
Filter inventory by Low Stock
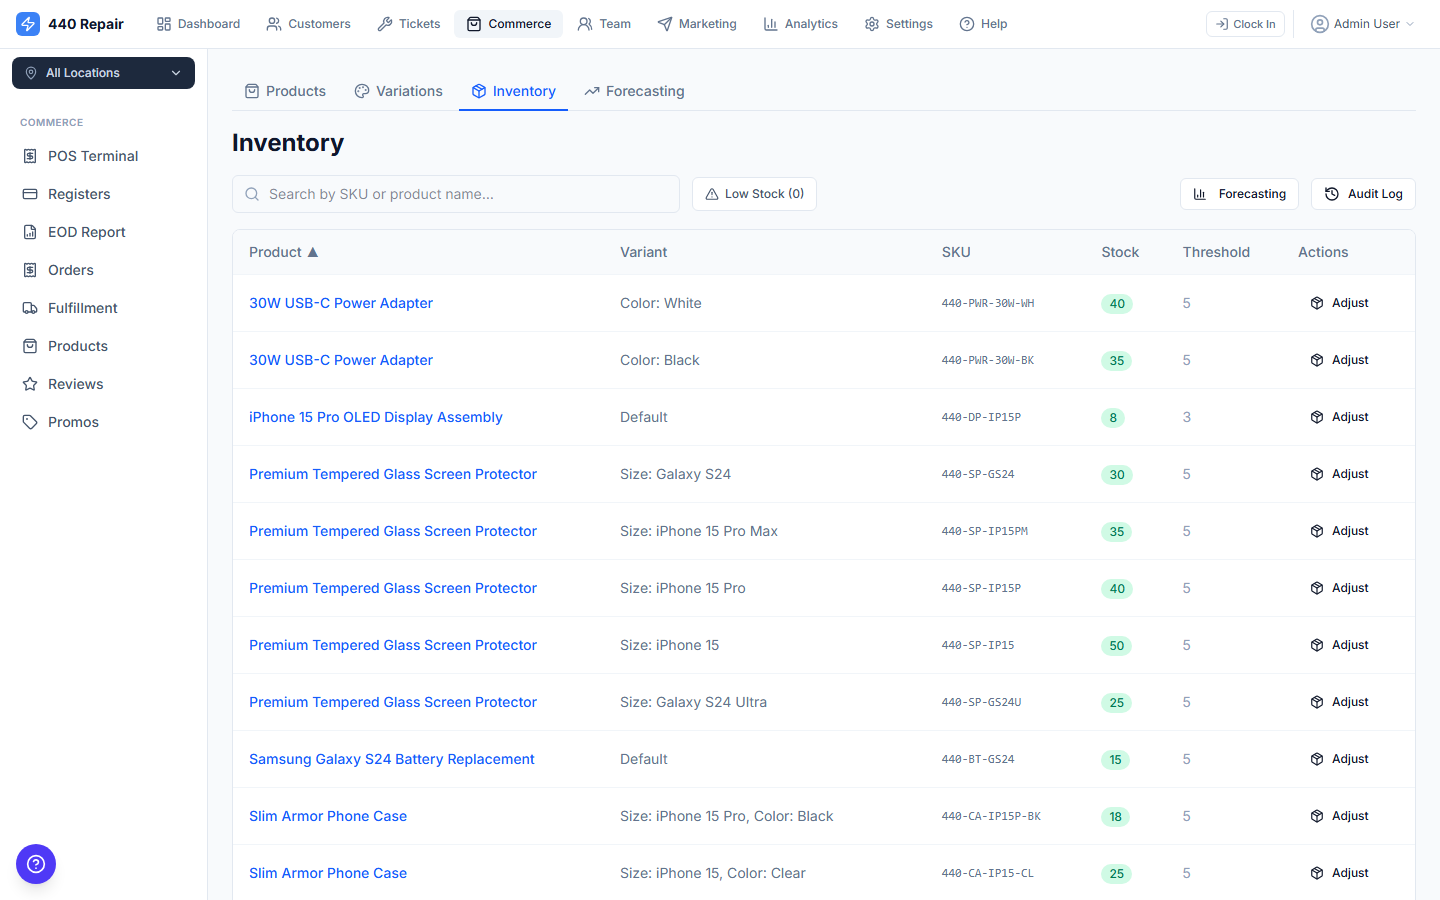coord(754,193)
